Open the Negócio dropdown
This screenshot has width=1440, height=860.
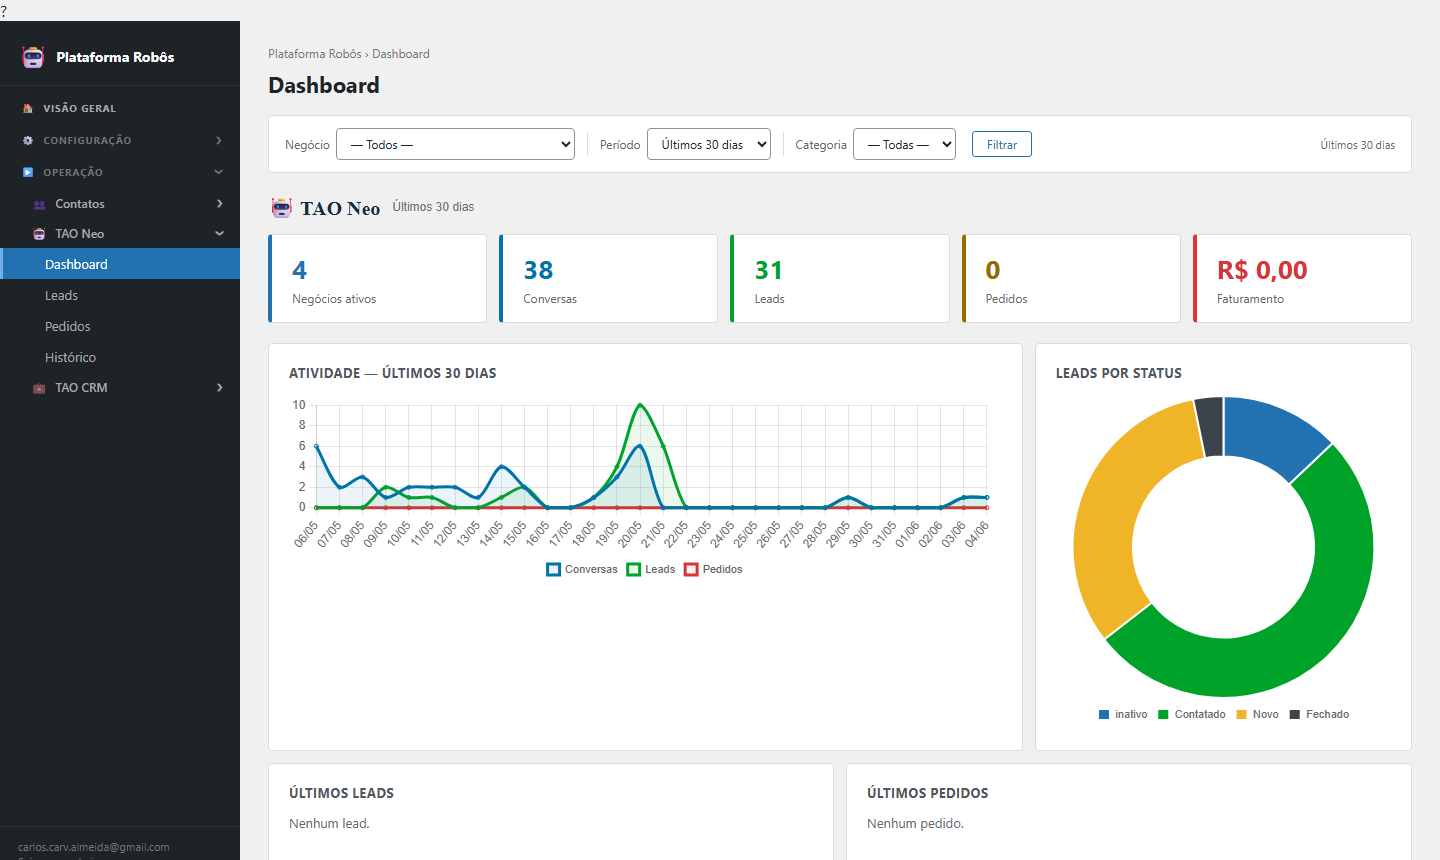click(x=455, y=144)
